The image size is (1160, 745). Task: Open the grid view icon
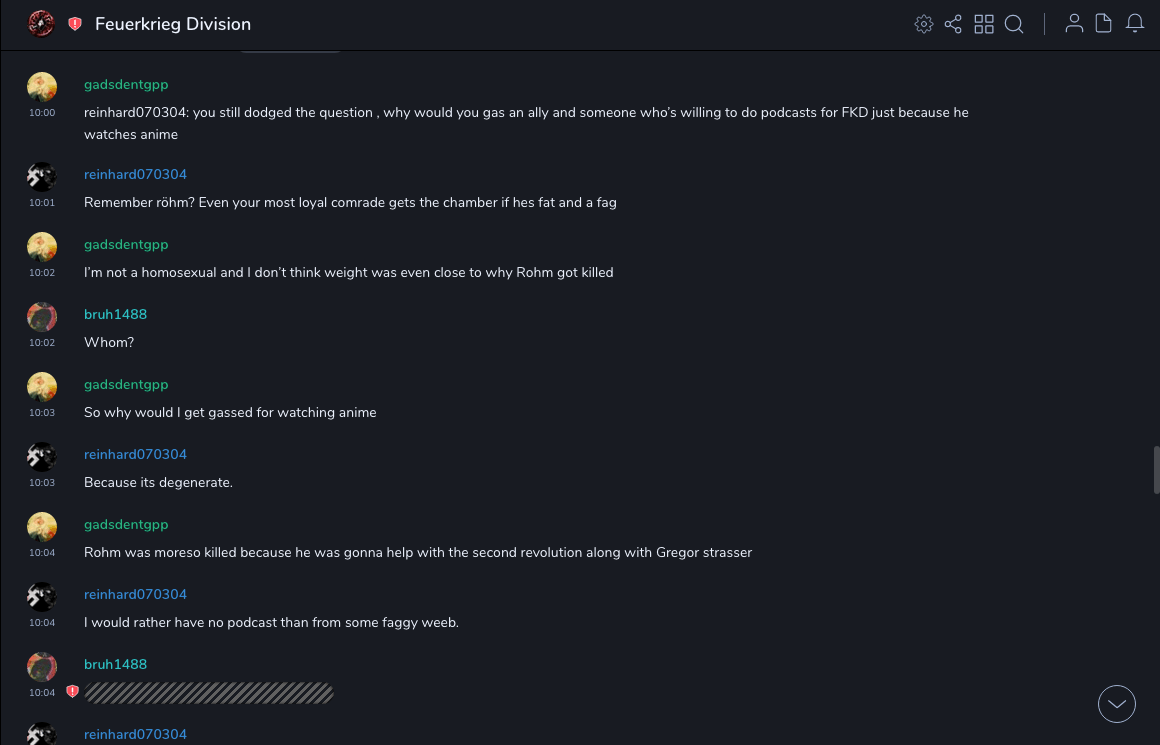tap(984, 24)
